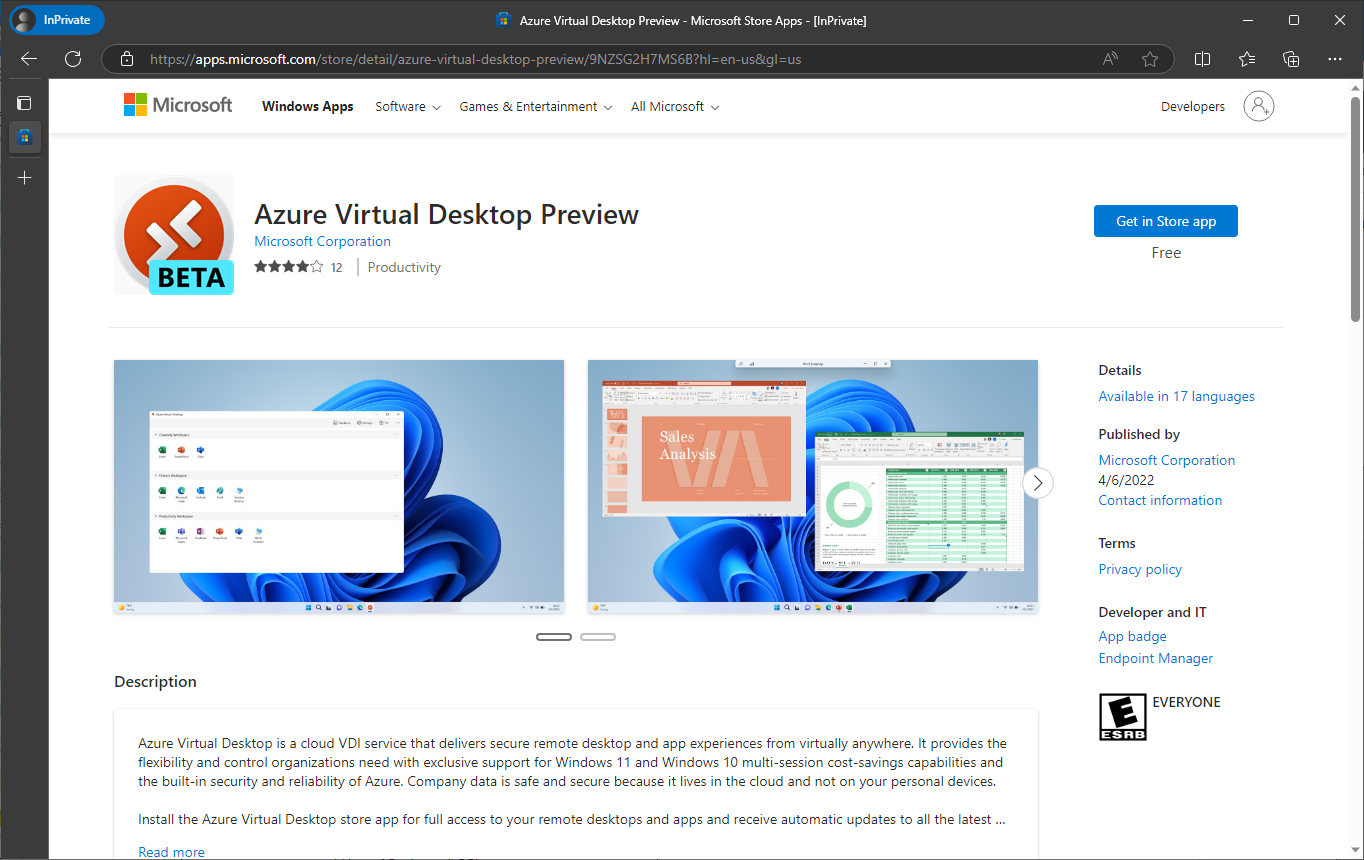Image resolution: width=1364 pixels, height=860 pixels.
Task: Click the 12 ratings count
Action: pos(337,267)
